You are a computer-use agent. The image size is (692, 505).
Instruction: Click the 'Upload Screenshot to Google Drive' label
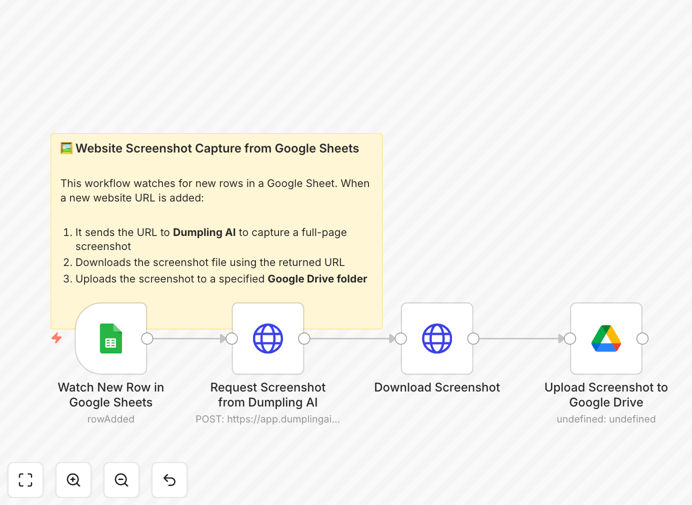click(606, 395)
